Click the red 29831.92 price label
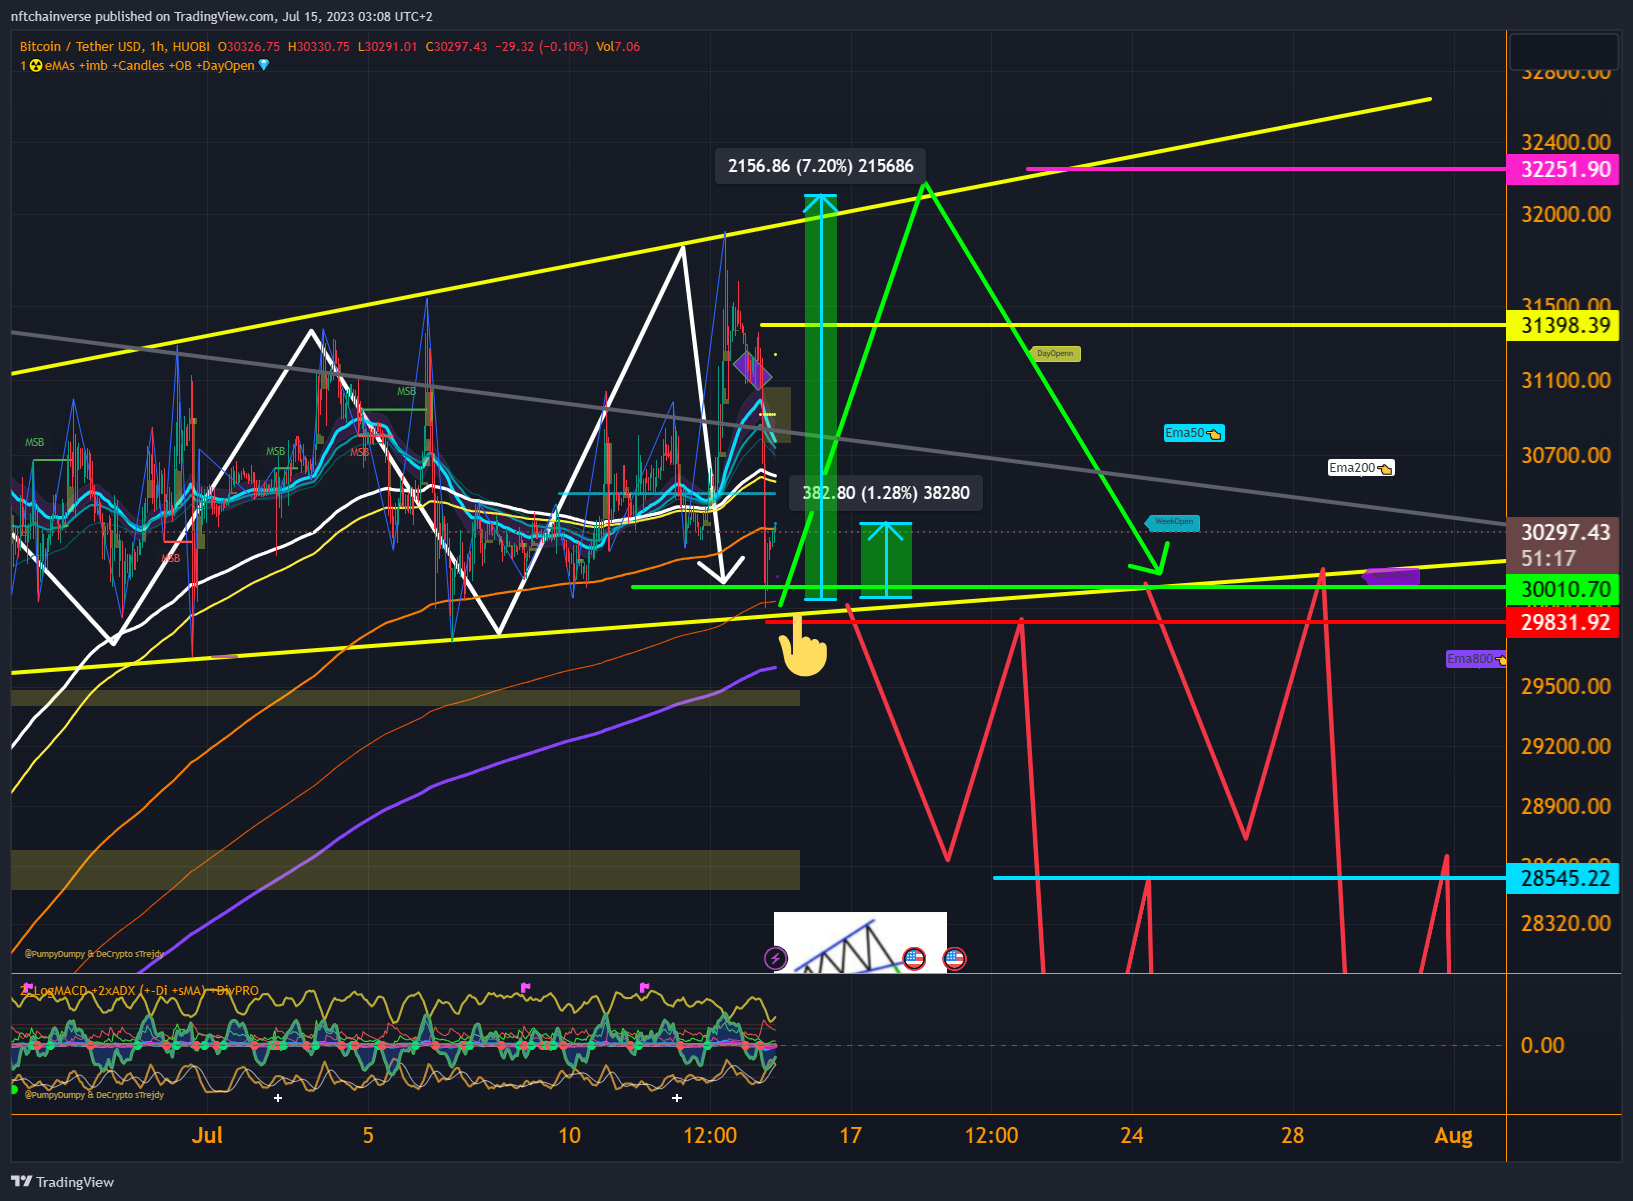This screenshot has height=1201, width=1633. (x=1565, y=622)
